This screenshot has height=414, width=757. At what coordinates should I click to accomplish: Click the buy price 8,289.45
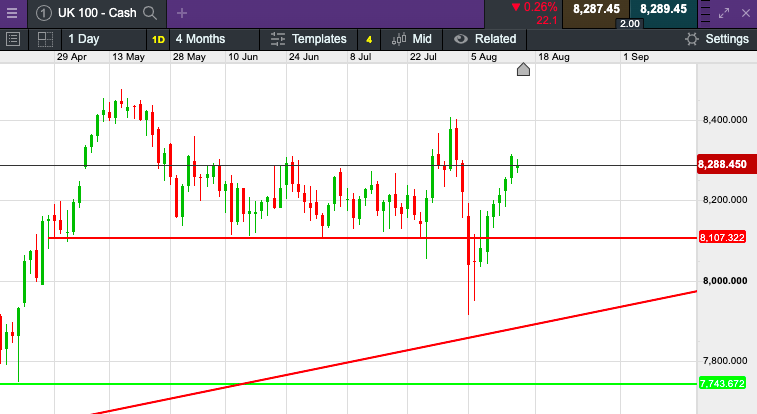pyautogui.click(x=663, y=9)
